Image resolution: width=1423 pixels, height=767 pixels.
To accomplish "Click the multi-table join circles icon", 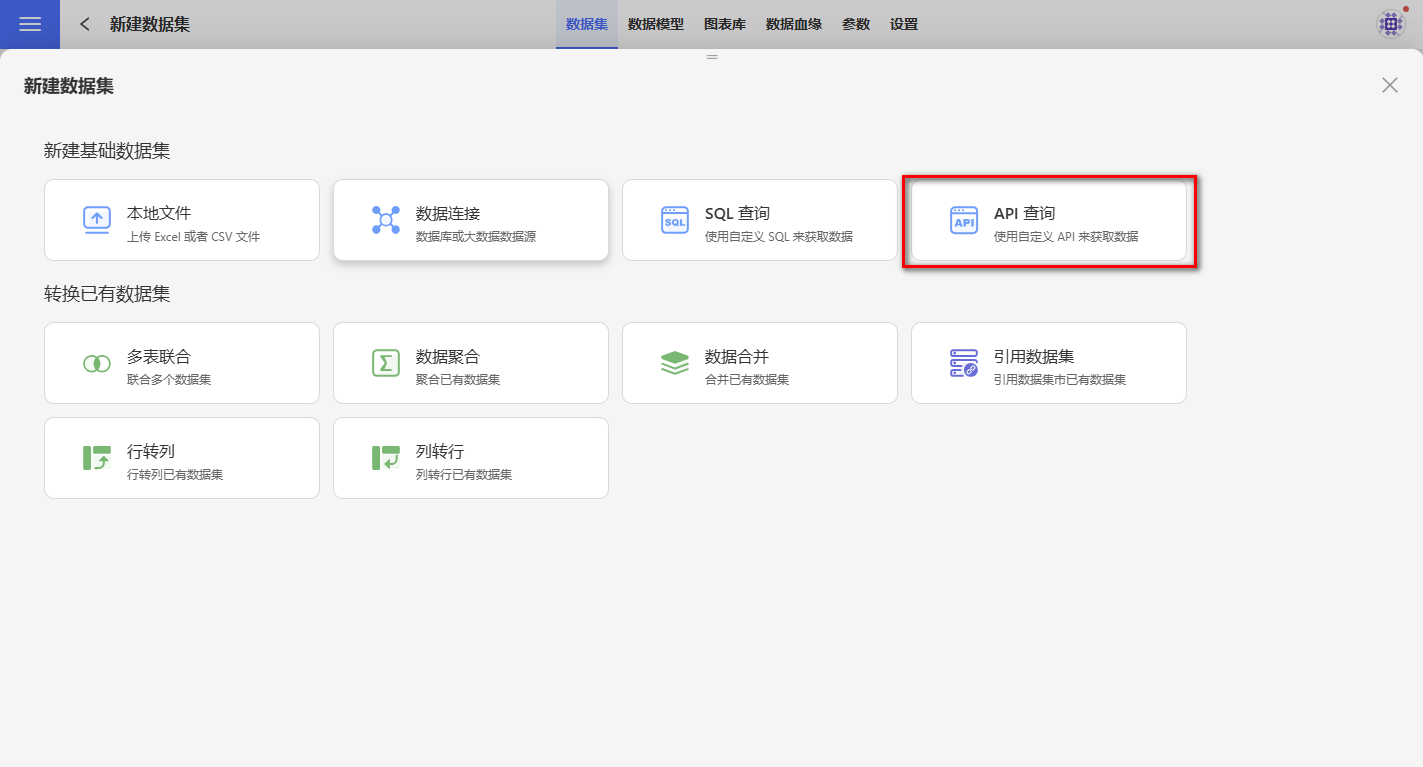I will 97,363.
